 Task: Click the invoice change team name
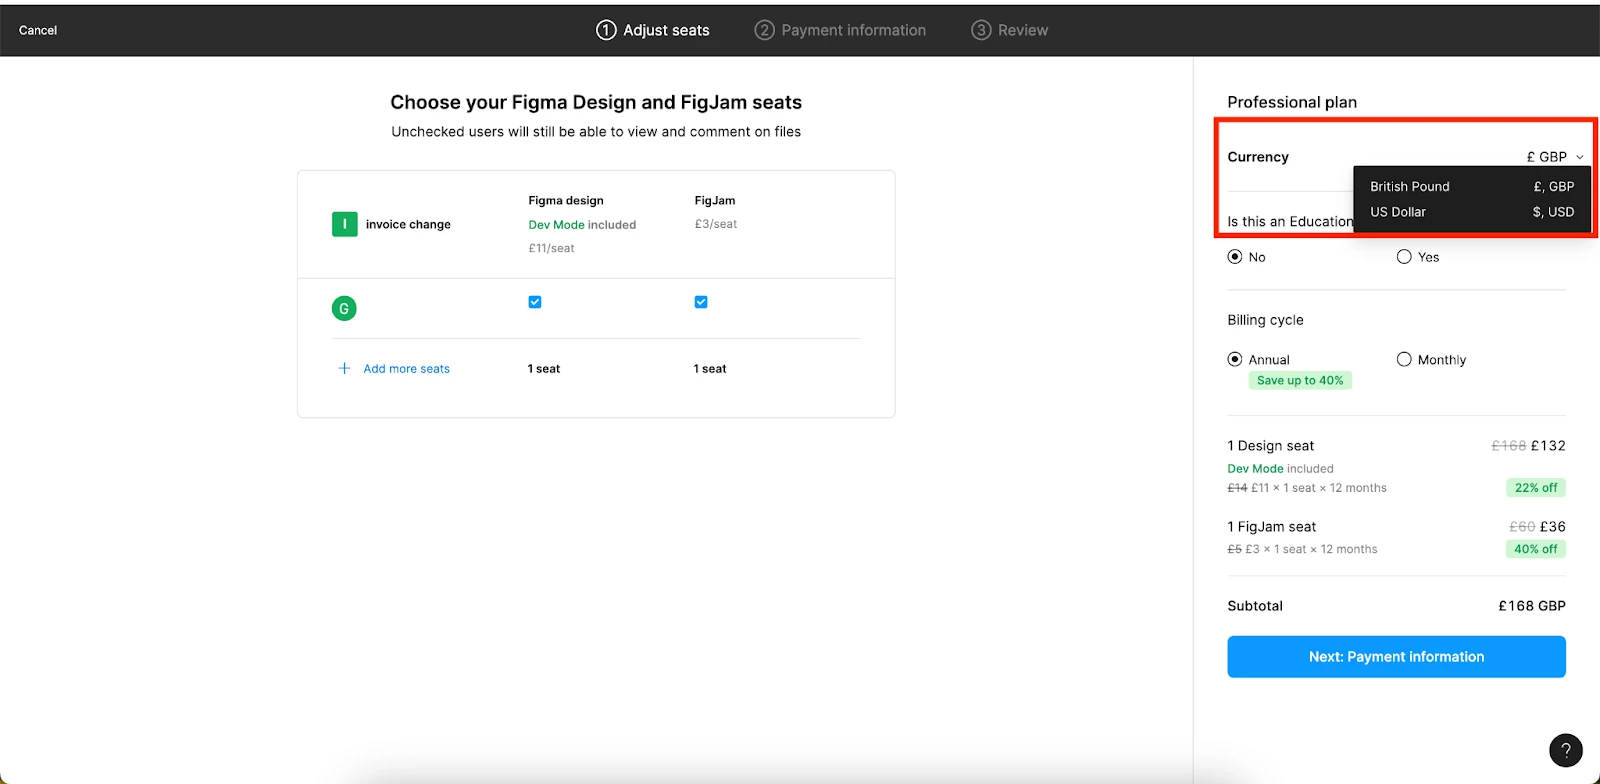408,224
